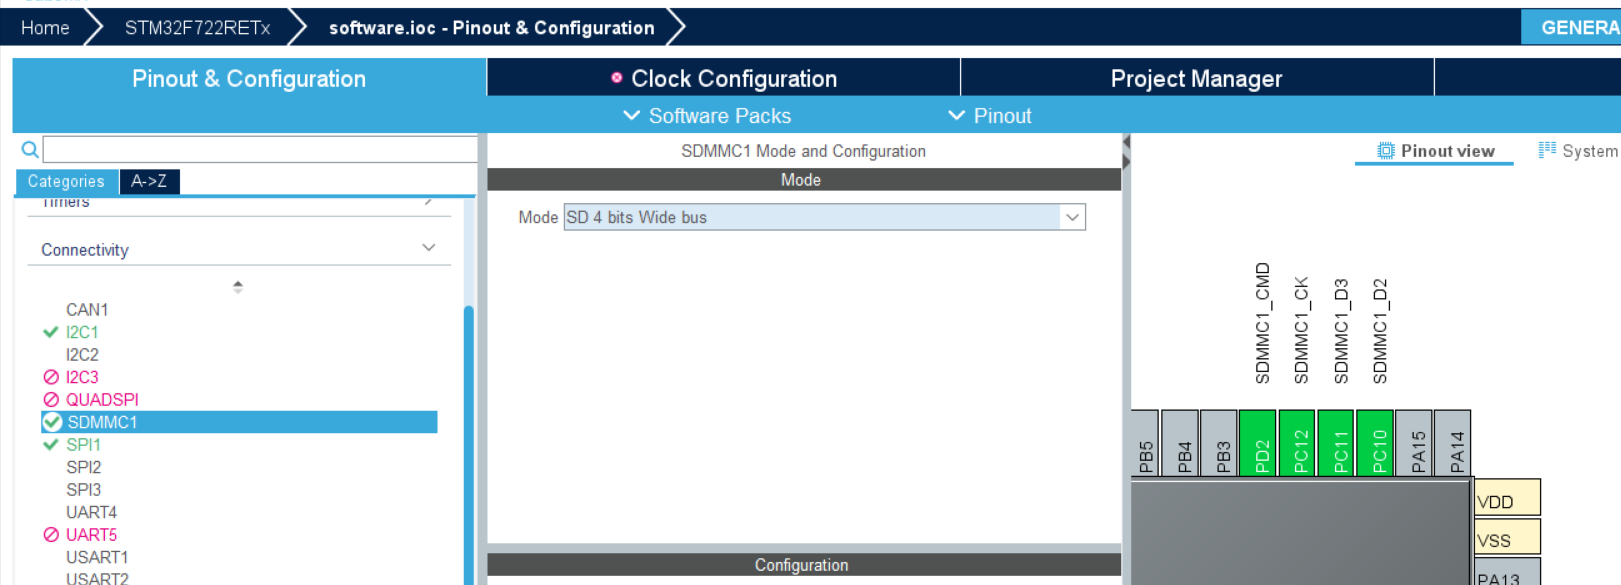Select SPI2 in the Connectivity list

pyautogui.click(x=83, y=467)
